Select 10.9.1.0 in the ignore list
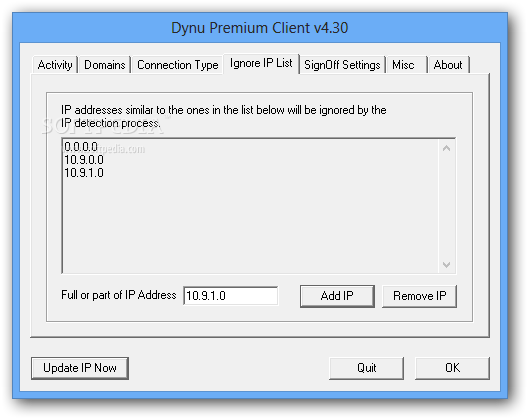Viewport: 528px width, 419px height. coord(84,173)
